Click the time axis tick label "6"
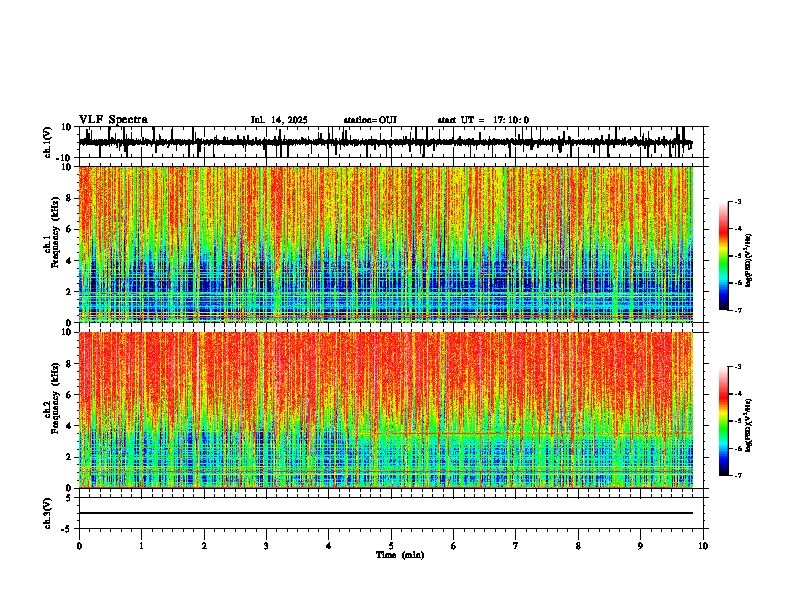 (x=454, y=546)
